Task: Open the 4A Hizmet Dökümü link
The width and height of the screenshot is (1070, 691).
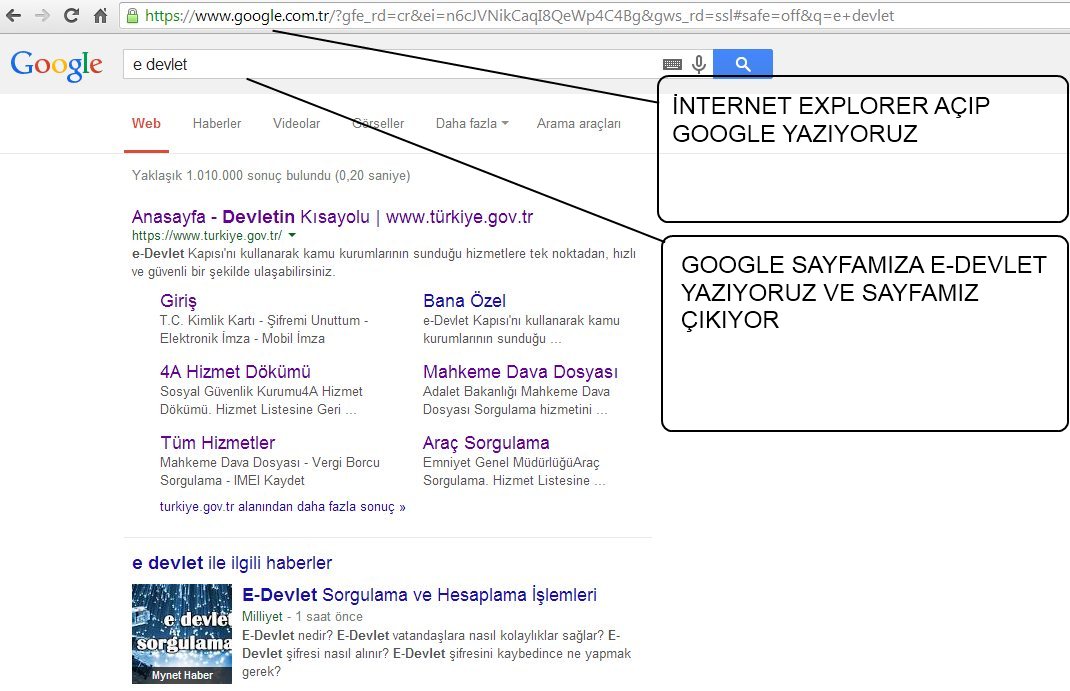Action: [x=235, y=372]
